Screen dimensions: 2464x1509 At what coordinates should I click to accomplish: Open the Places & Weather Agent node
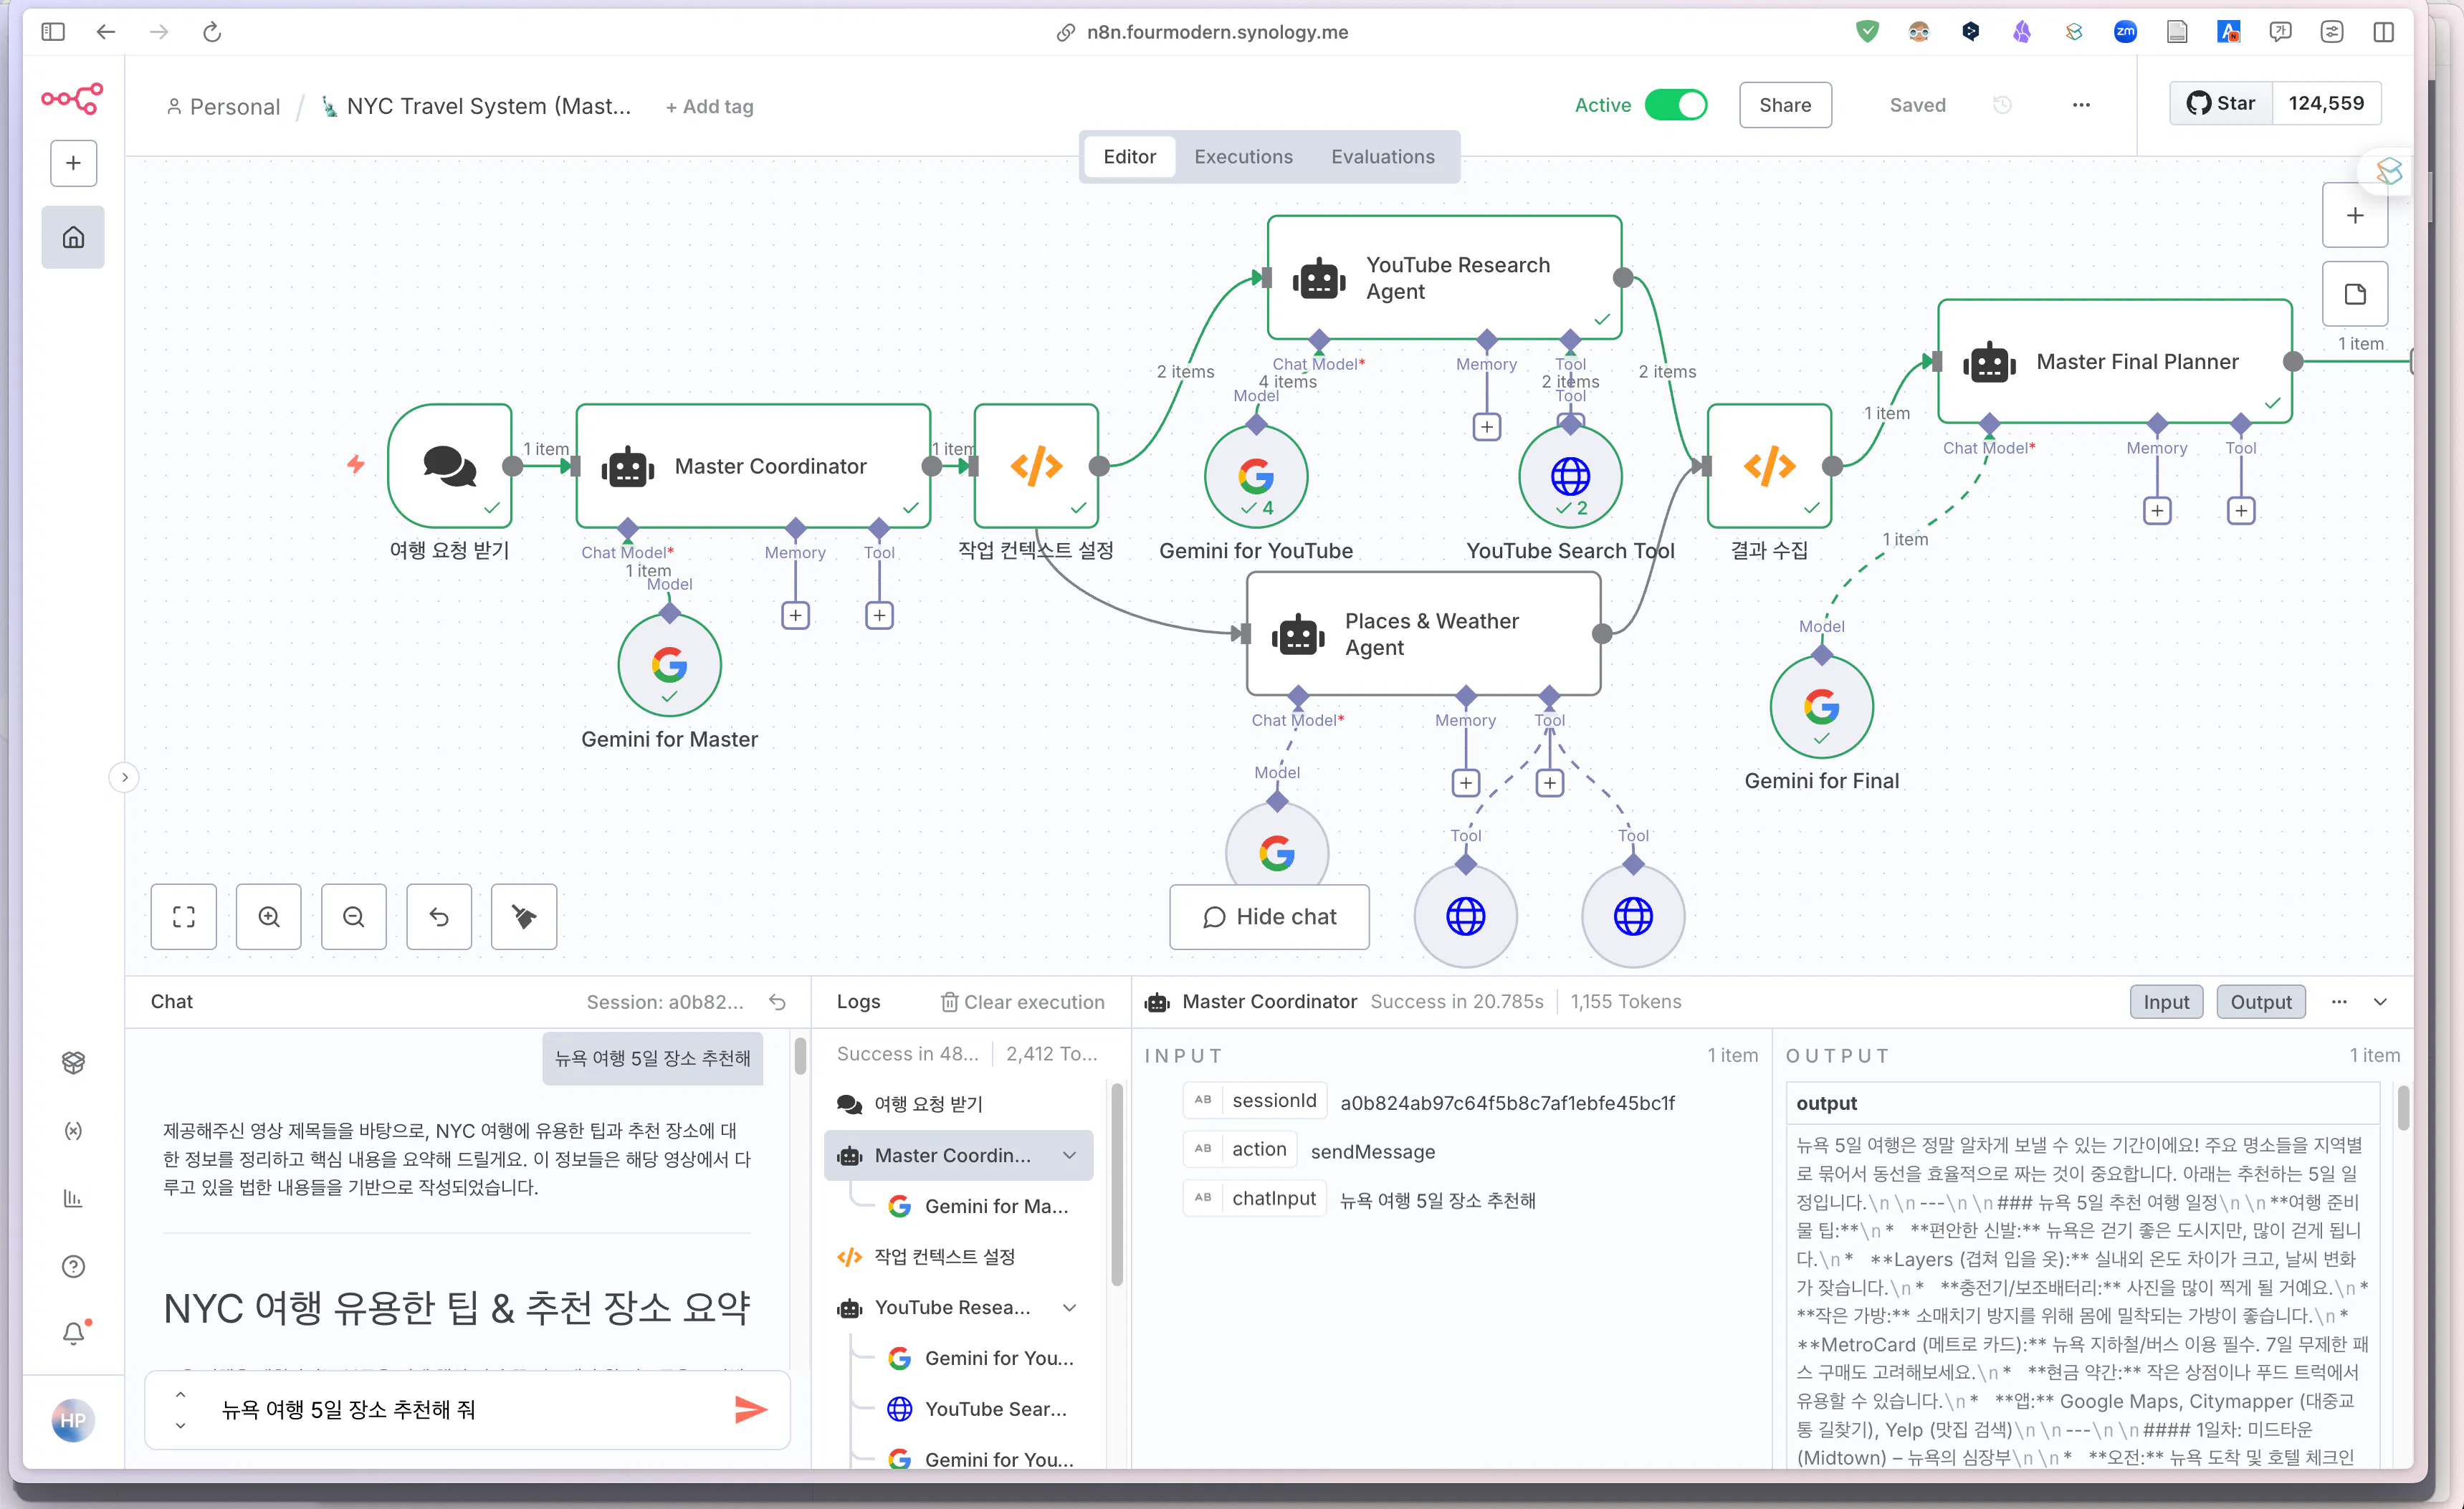[x=1424, y=634]
